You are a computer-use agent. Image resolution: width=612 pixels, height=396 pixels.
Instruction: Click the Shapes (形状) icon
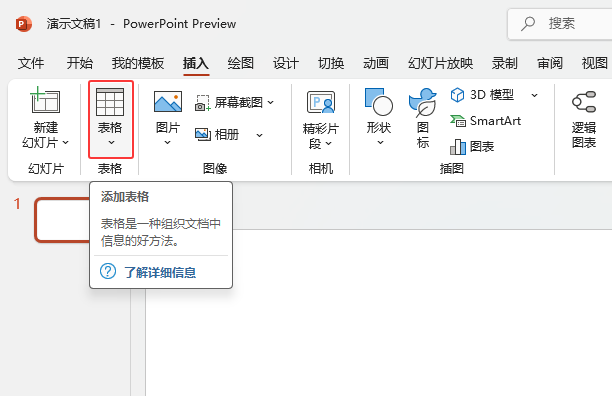[379, 102]
